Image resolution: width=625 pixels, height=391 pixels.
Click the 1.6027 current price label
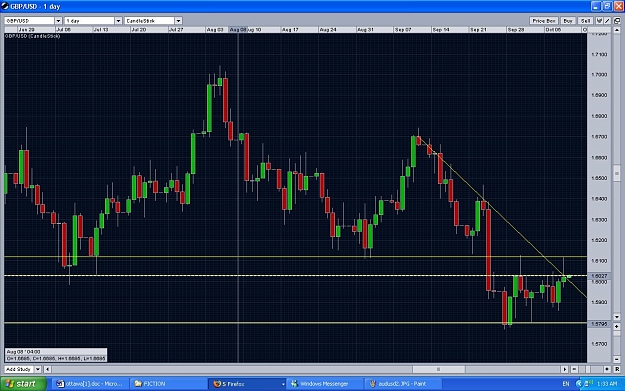coord(599,275)
